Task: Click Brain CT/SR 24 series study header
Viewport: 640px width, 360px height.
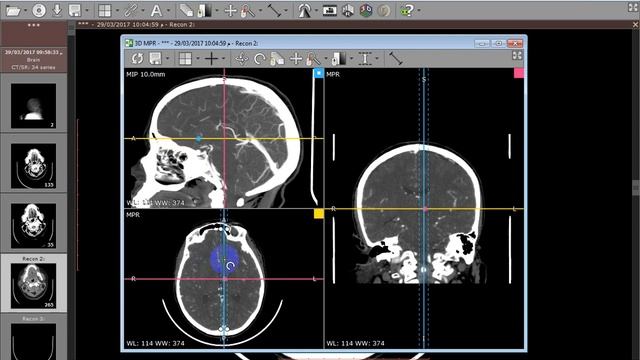Action: click(x=33, y=60)
